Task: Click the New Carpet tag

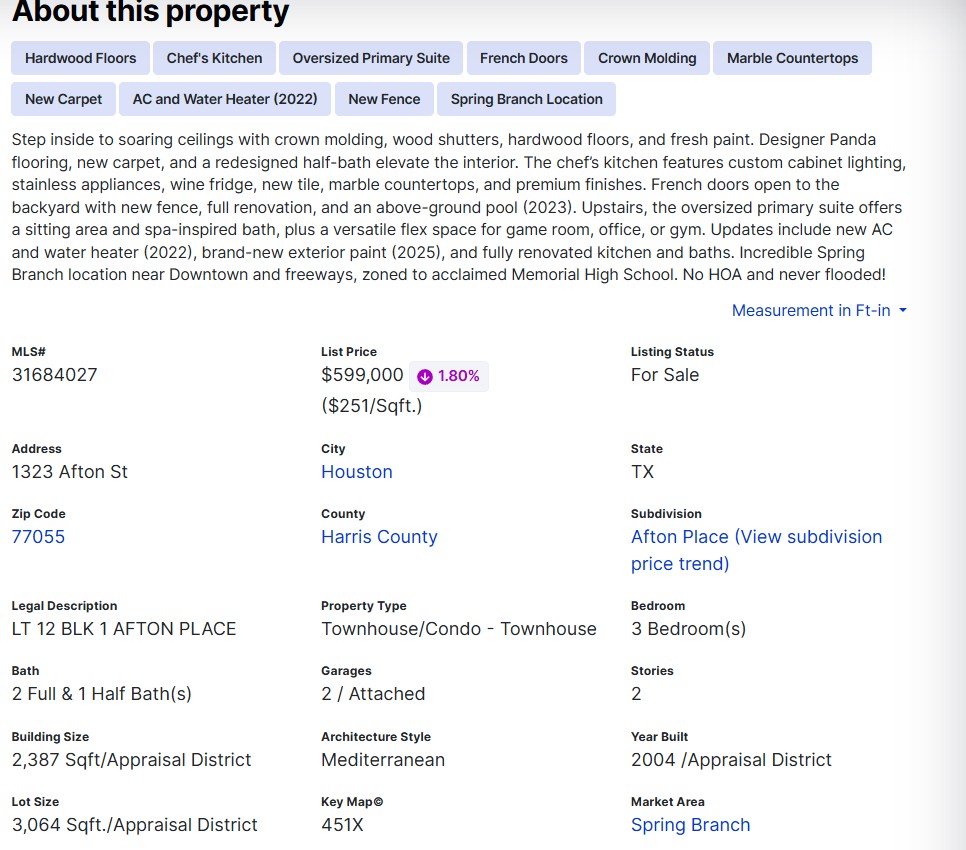Action: click(x=64, y=99)
